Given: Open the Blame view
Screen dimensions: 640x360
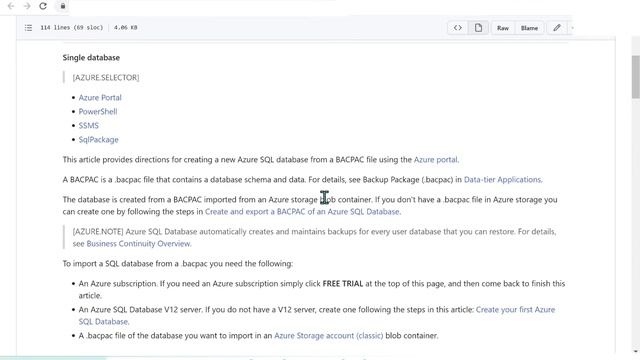Looking at the screenshot, I should click(x=529, y=28).
